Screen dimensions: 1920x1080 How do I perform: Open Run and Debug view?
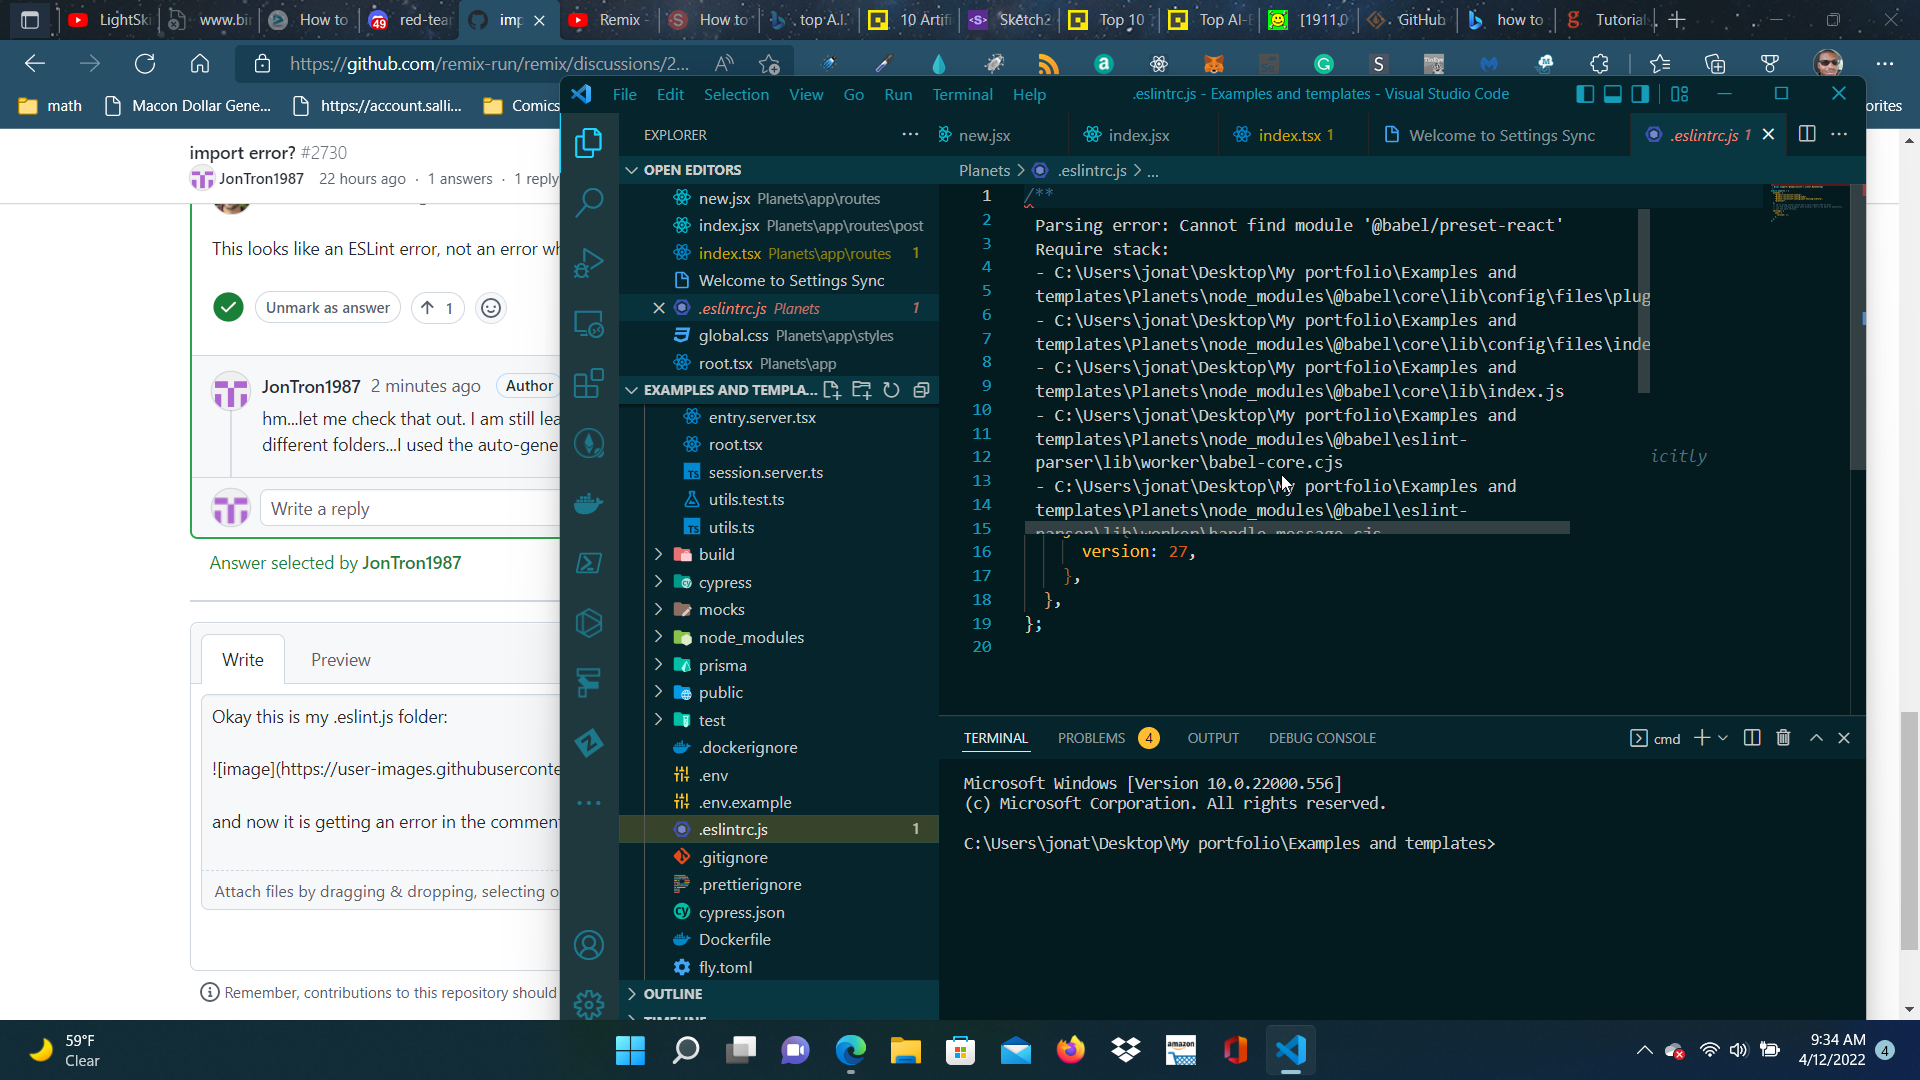point(589,263)
